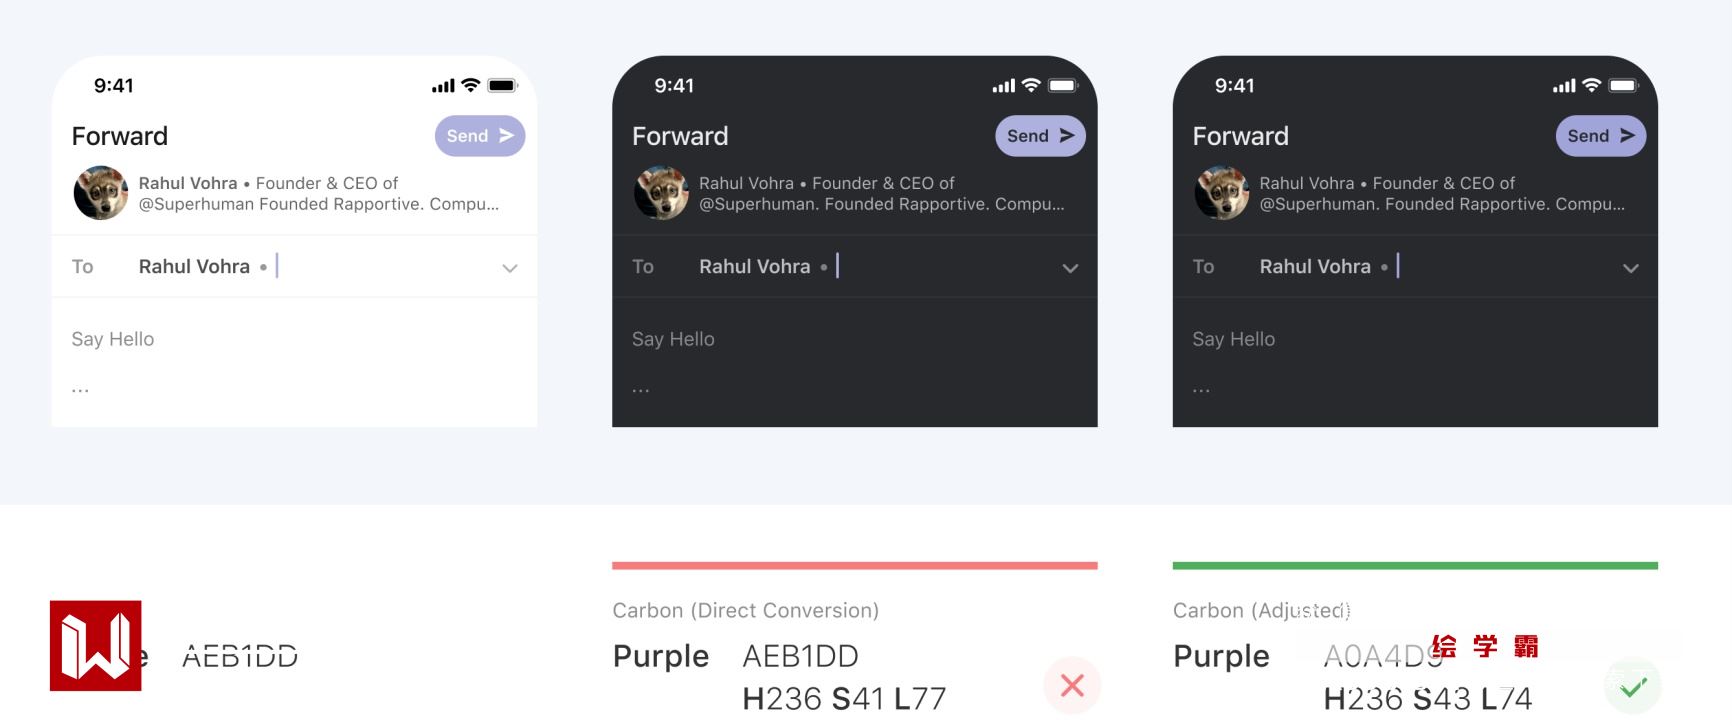Click Send in the right adjusted mockup
The height and width of the screenshot is (726, 1732).
(1600, 136)
